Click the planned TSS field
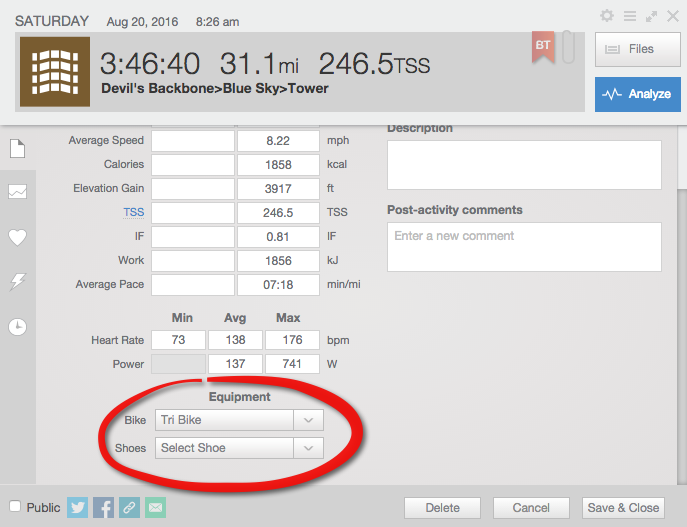 (193, 212)
